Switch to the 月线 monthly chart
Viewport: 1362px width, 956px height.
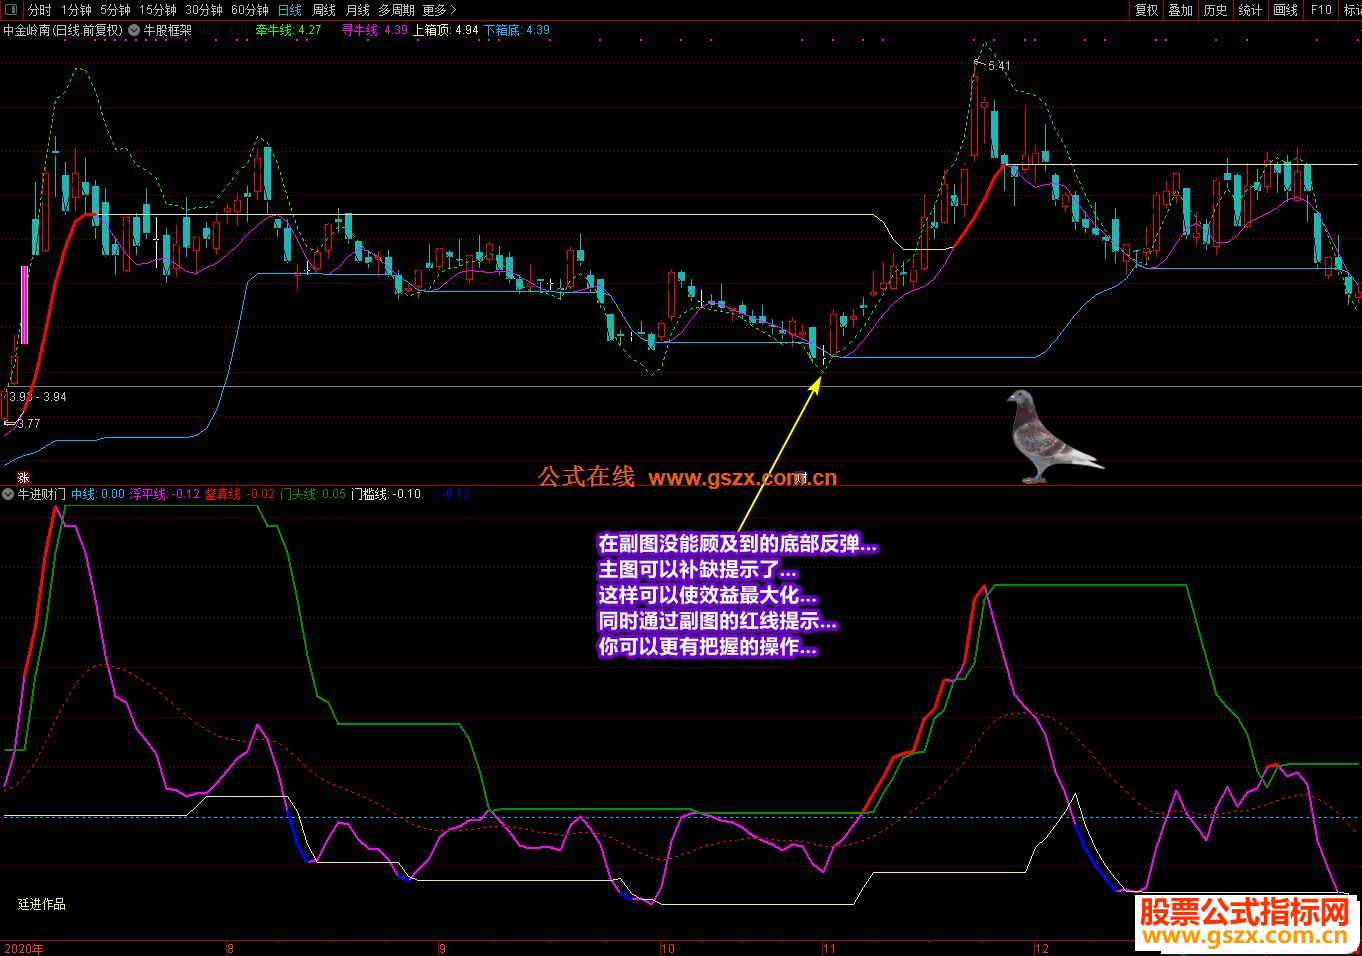click(357, 10)
